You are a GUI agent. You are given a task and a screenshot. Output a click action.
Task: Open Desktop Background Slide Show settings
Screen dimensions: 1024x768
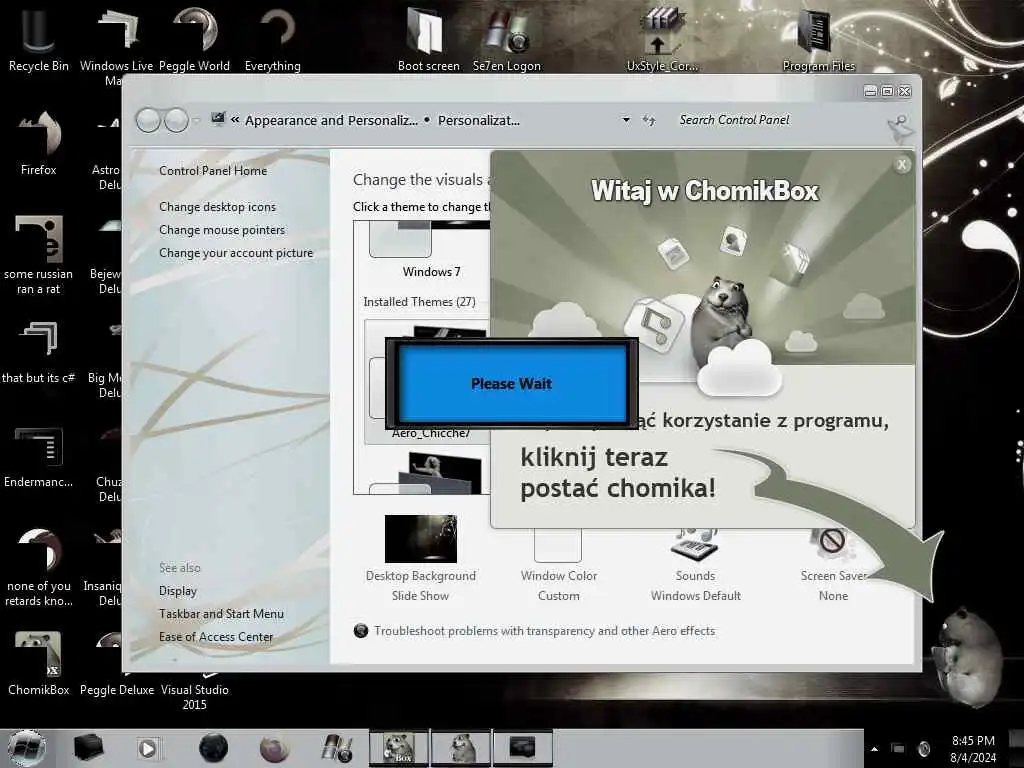coord(421,558)
